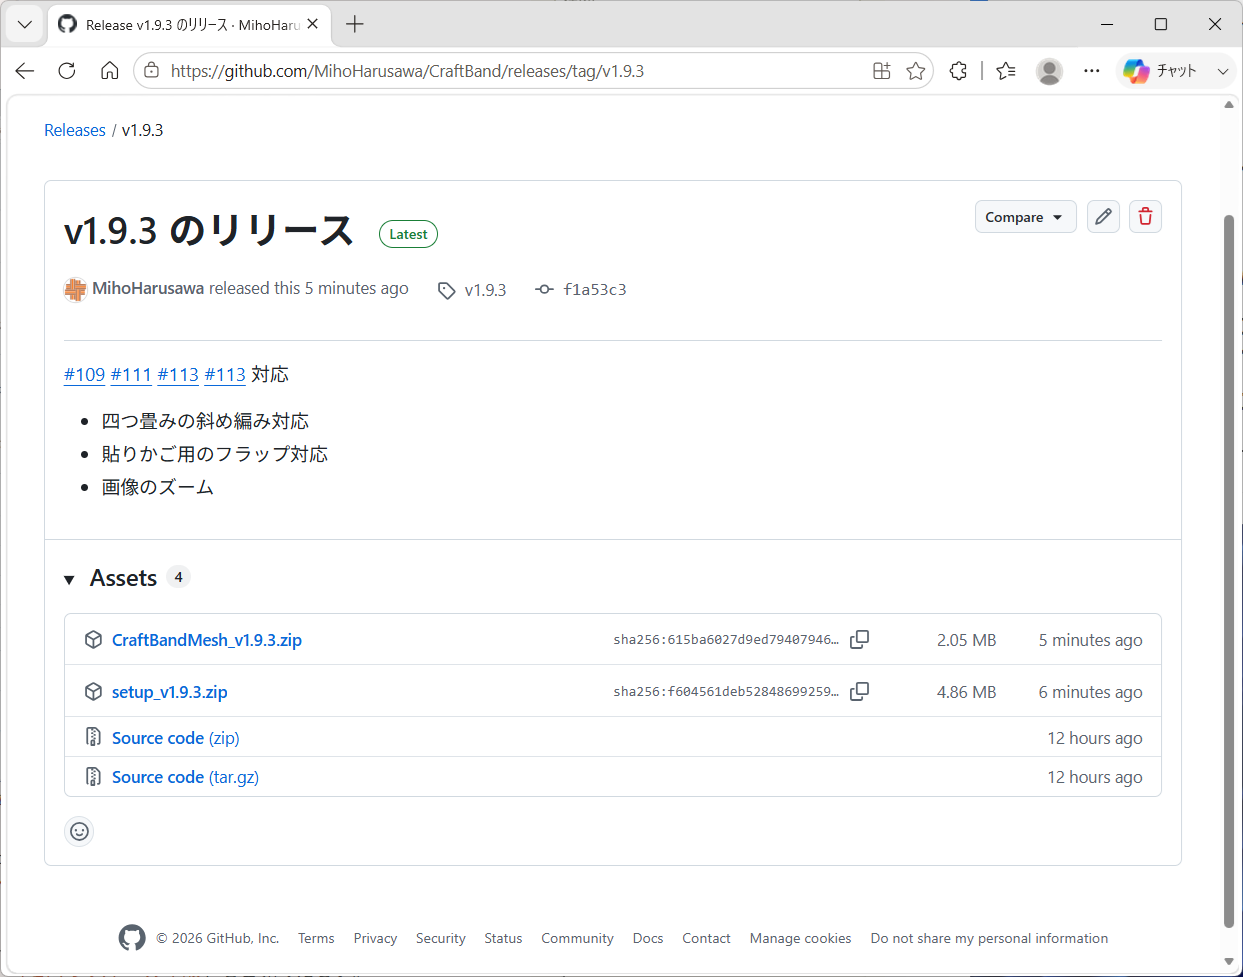Click the 画像のズーム list item
The image size is (1243, 977).
coord(158,487)
